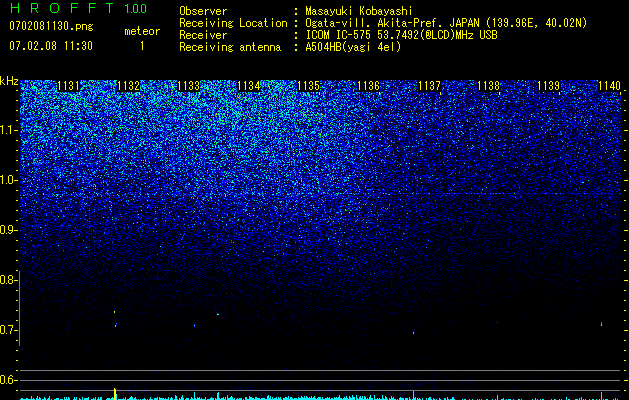
Task: Click the 1133 time marker
Action: click(x=188, y=86)
